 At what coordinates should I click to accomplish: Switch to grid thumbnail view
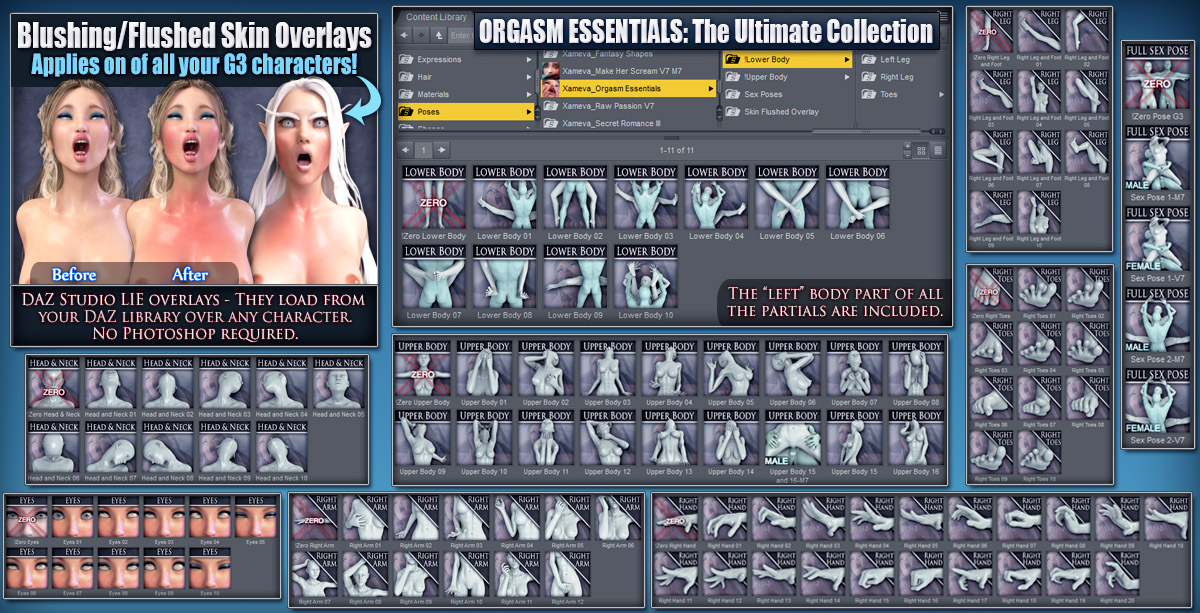point(922,150)
